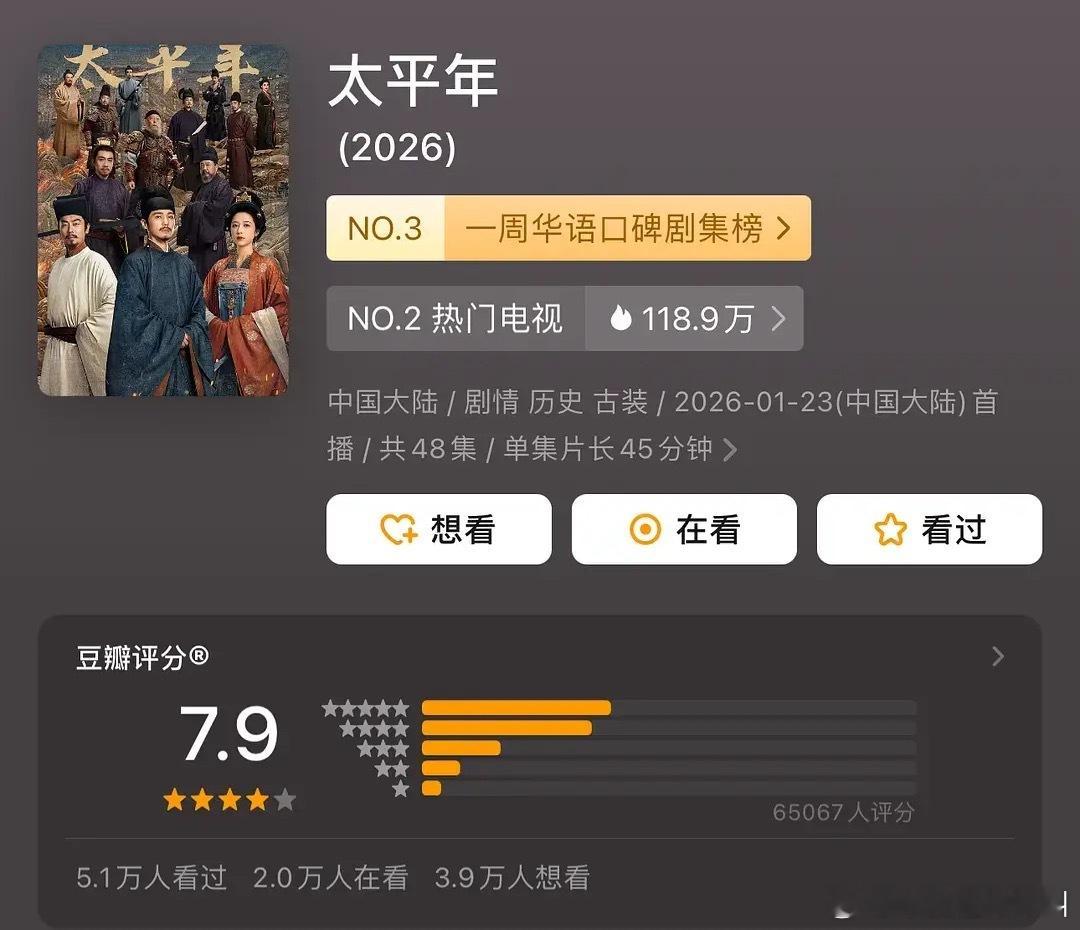Image resolution: width=1080 pixels, height=930 pixels.
Task: Click the flame icon next to 118.9万
Action: pos(622,318)
